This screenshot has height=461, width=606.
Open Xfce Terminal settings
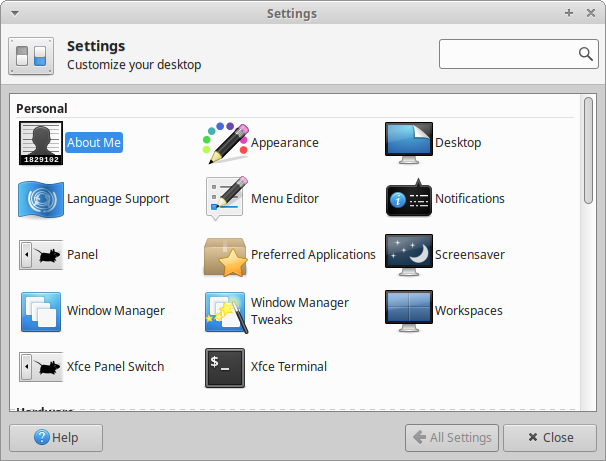pyautogui.click(x=226, y=367)
